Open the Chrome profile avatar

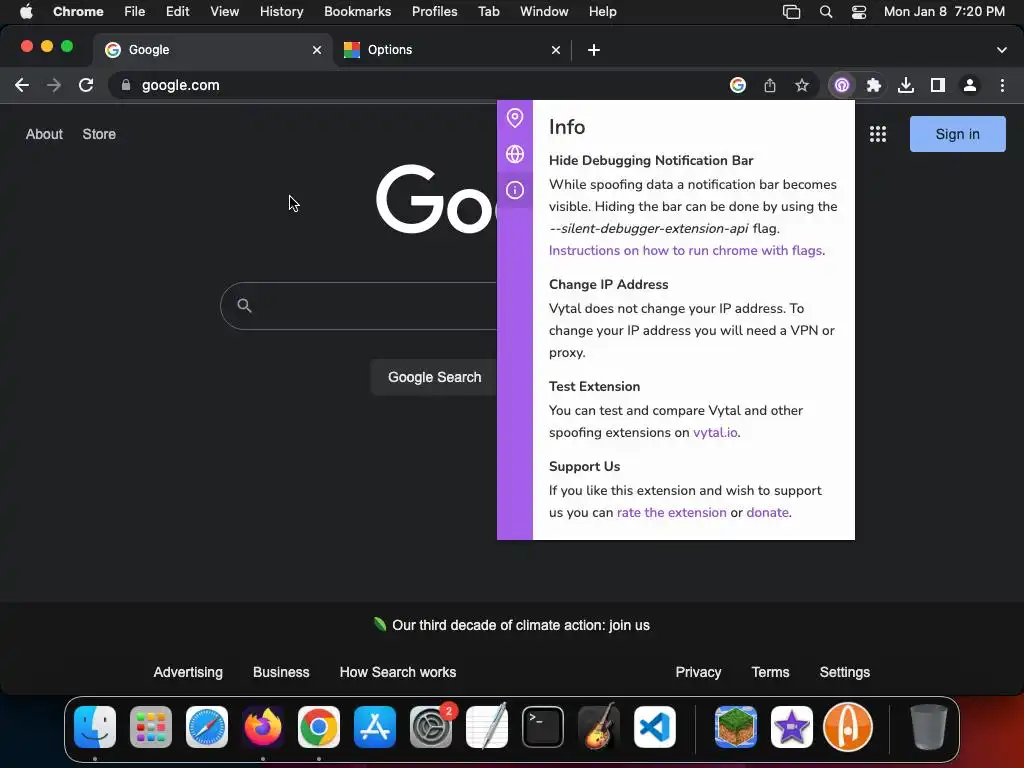[x=970, y=85]
